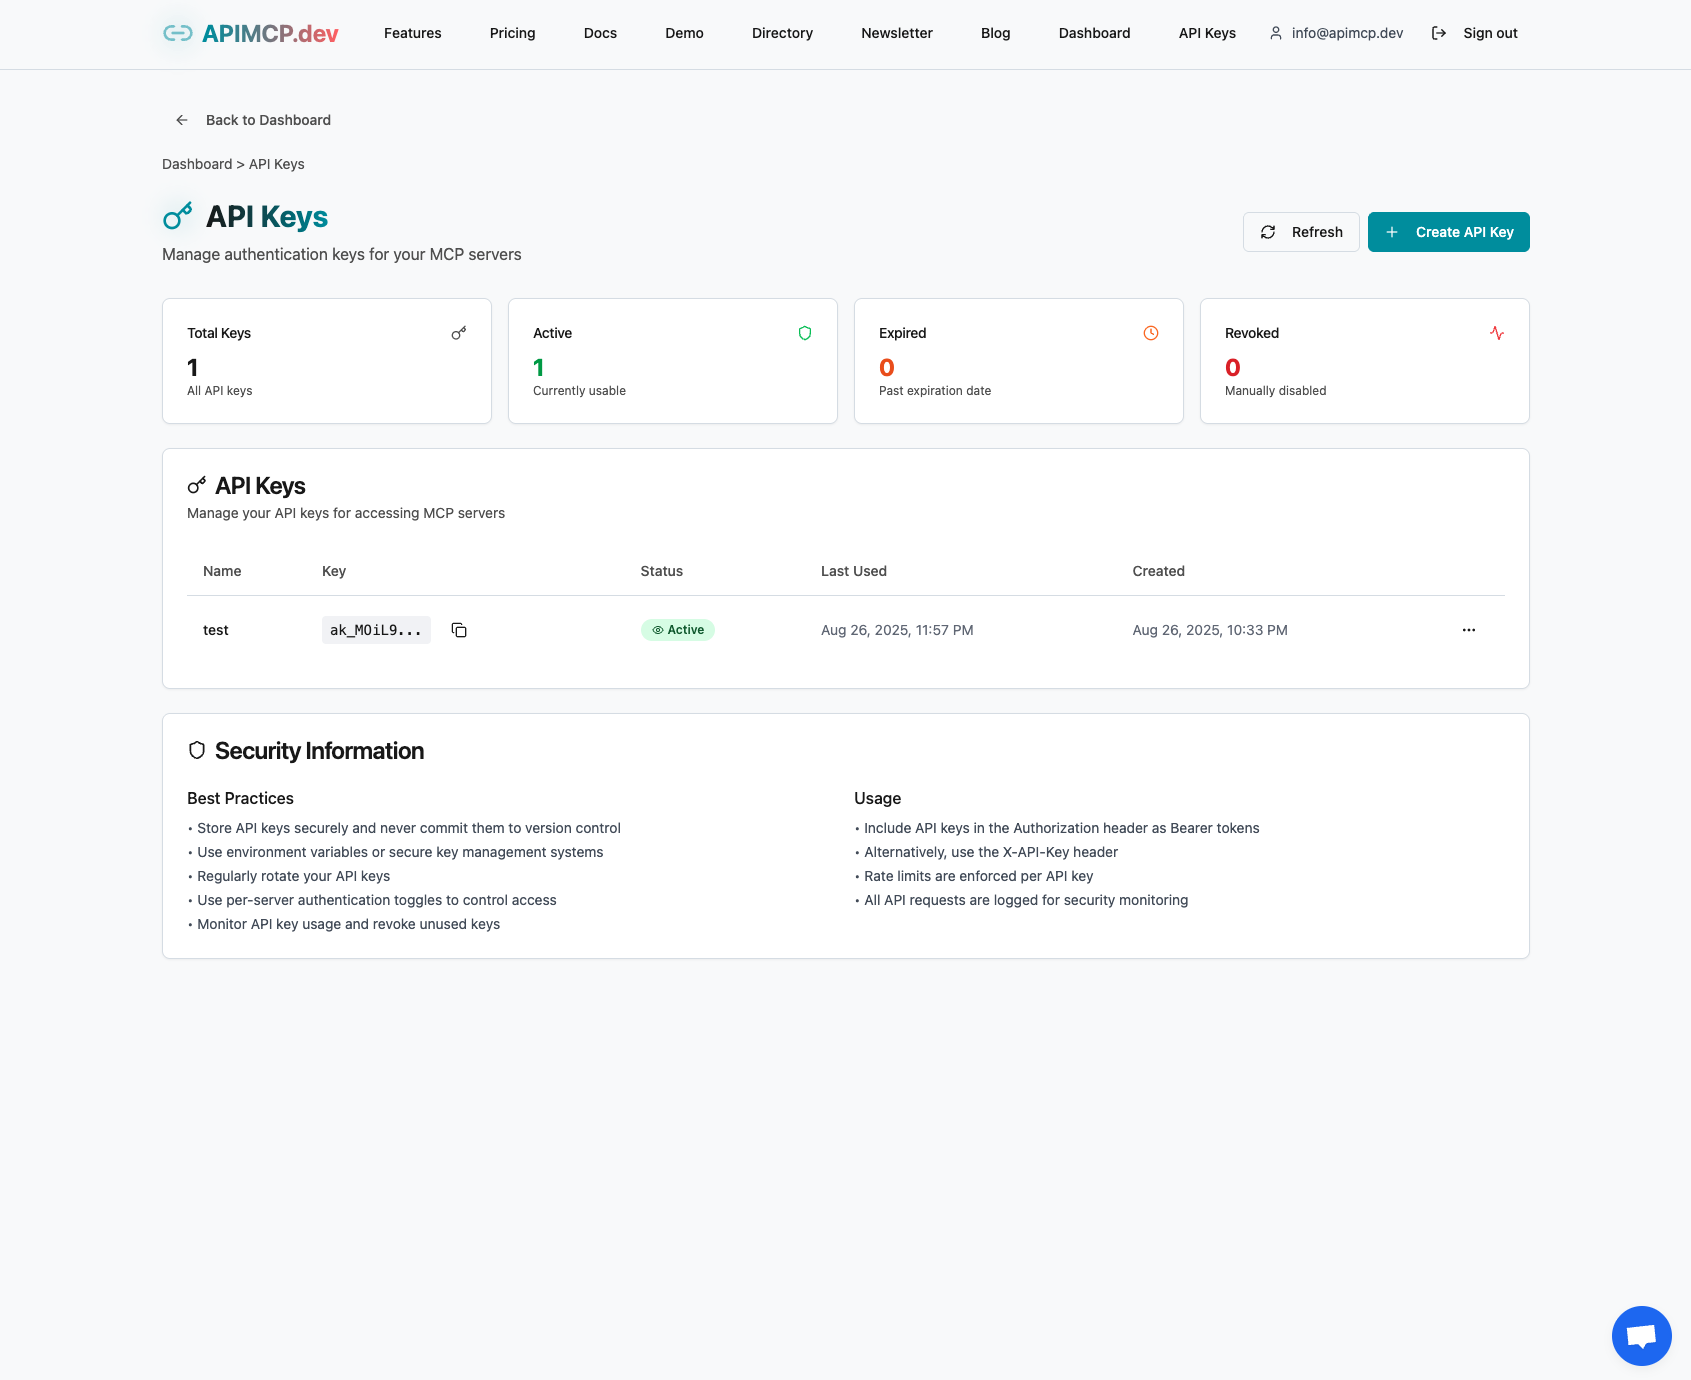Copy the ak_MOiL9 API key to clipboard
This screenshot has height=1380, width=1691.
coord(459,630)
